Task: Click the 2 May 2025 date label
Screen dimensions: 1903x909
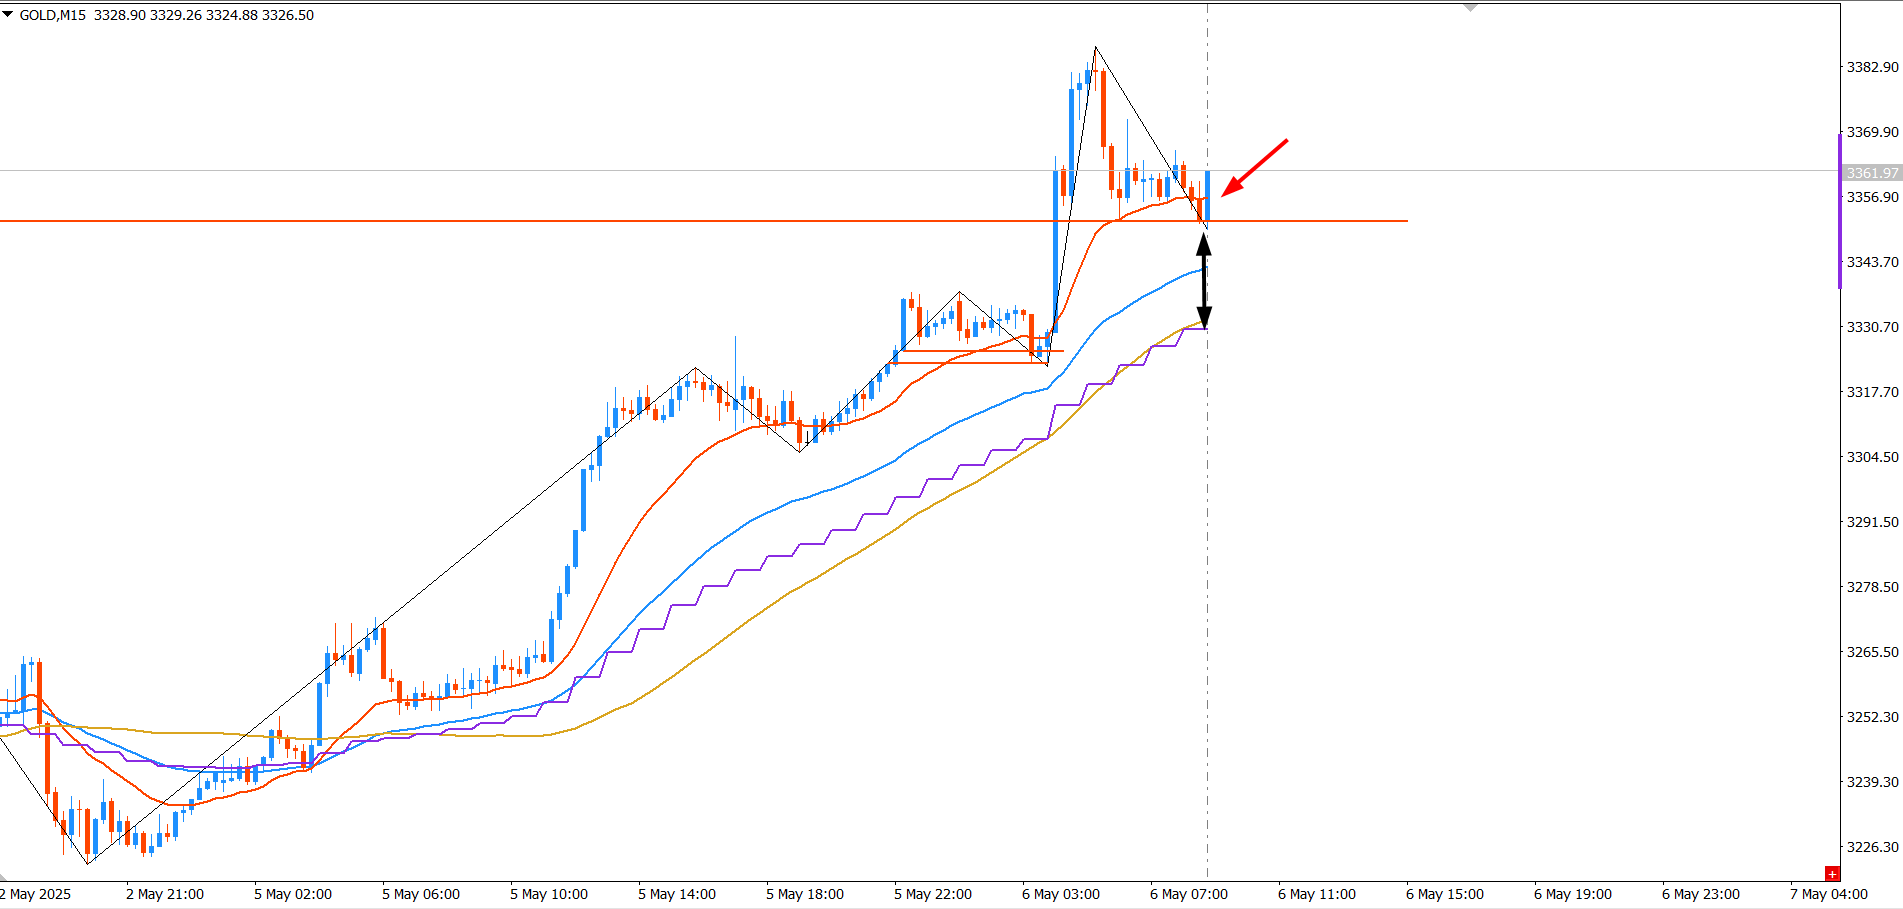Action: click(x=36, y=894)
